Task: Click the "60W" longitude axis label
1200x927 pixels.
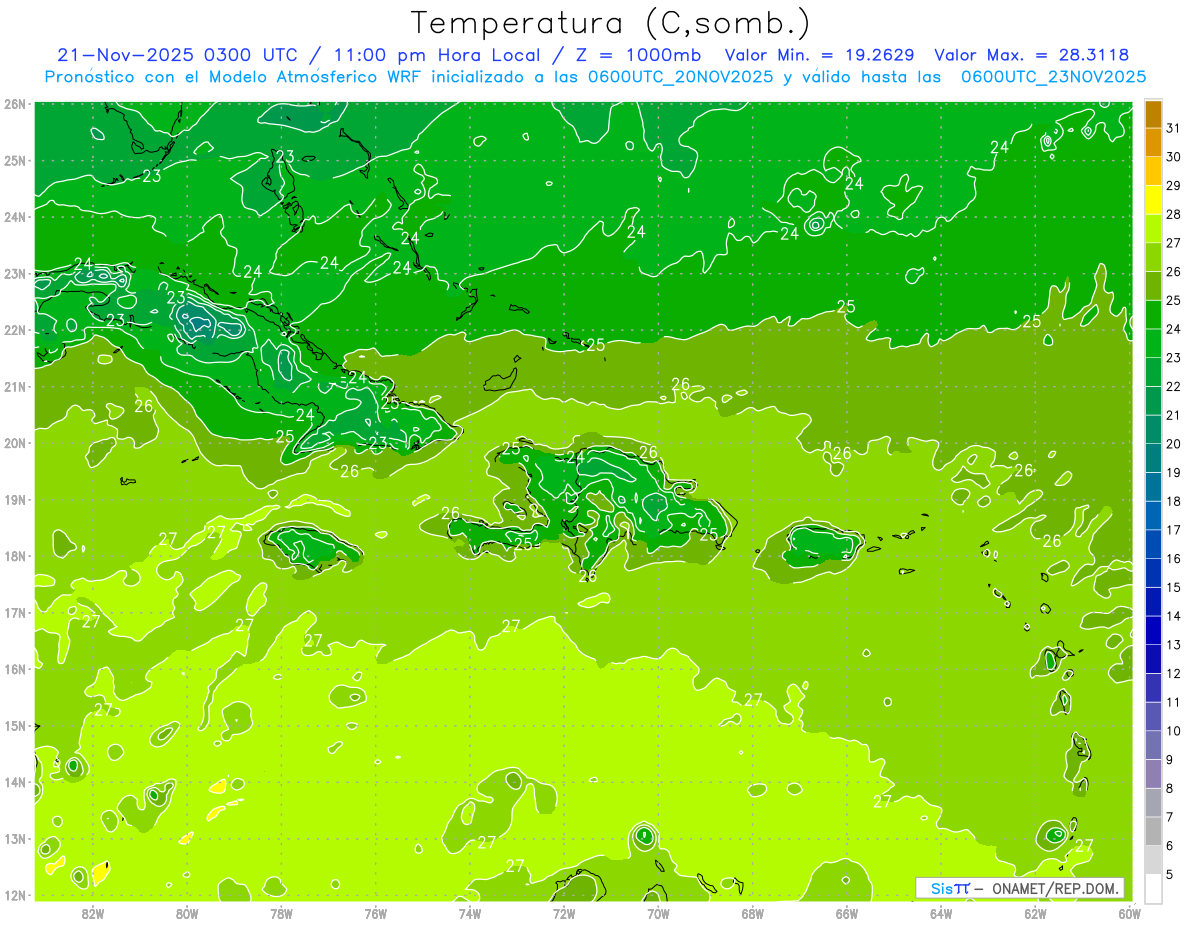Action: pyautogui.click(x=1129, y=913)
